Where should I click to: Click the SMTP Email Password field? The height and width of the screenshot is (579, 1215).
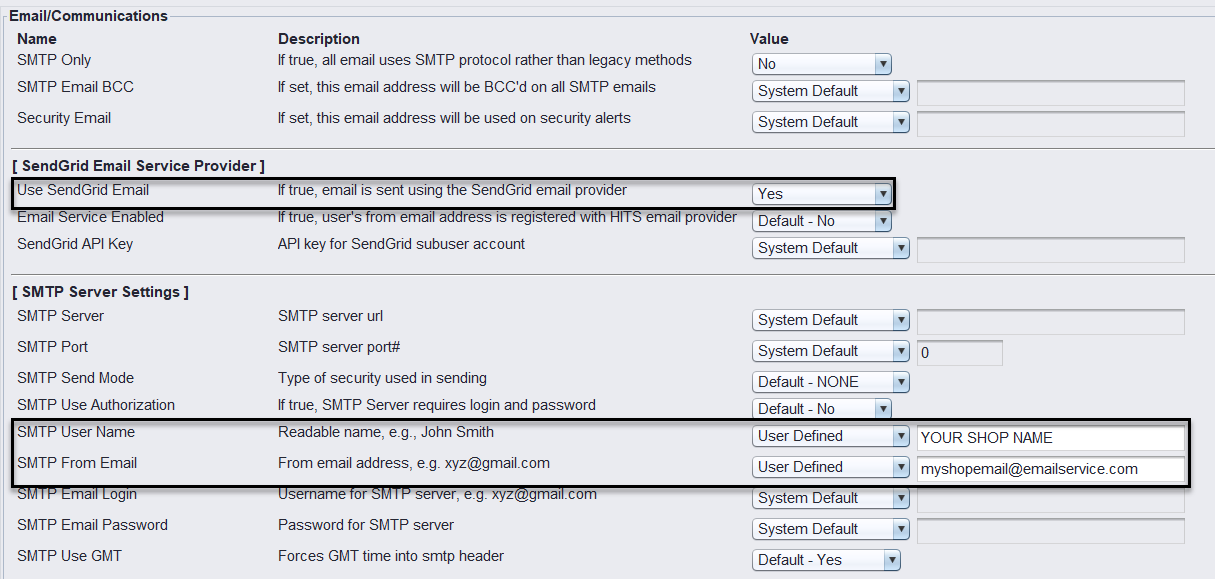[x=1050, y=531]
